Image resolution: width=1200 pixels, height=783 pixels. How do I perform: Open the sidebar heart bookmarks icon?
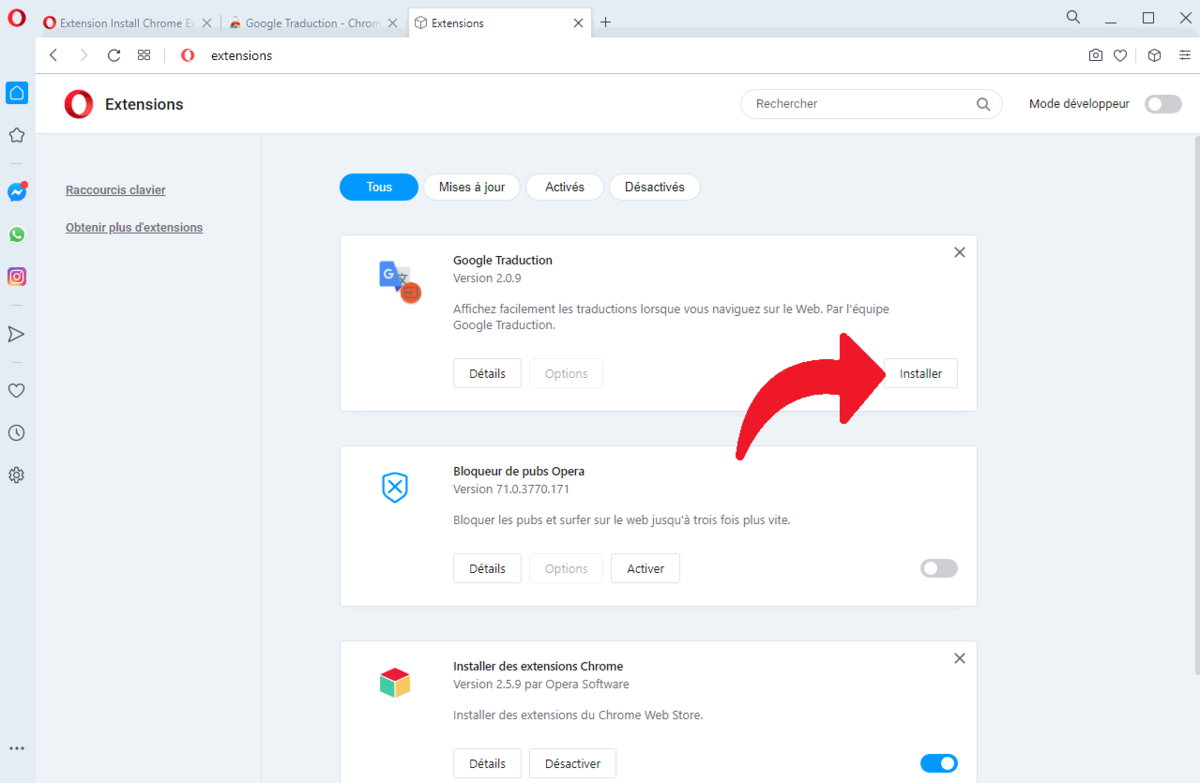17,391
